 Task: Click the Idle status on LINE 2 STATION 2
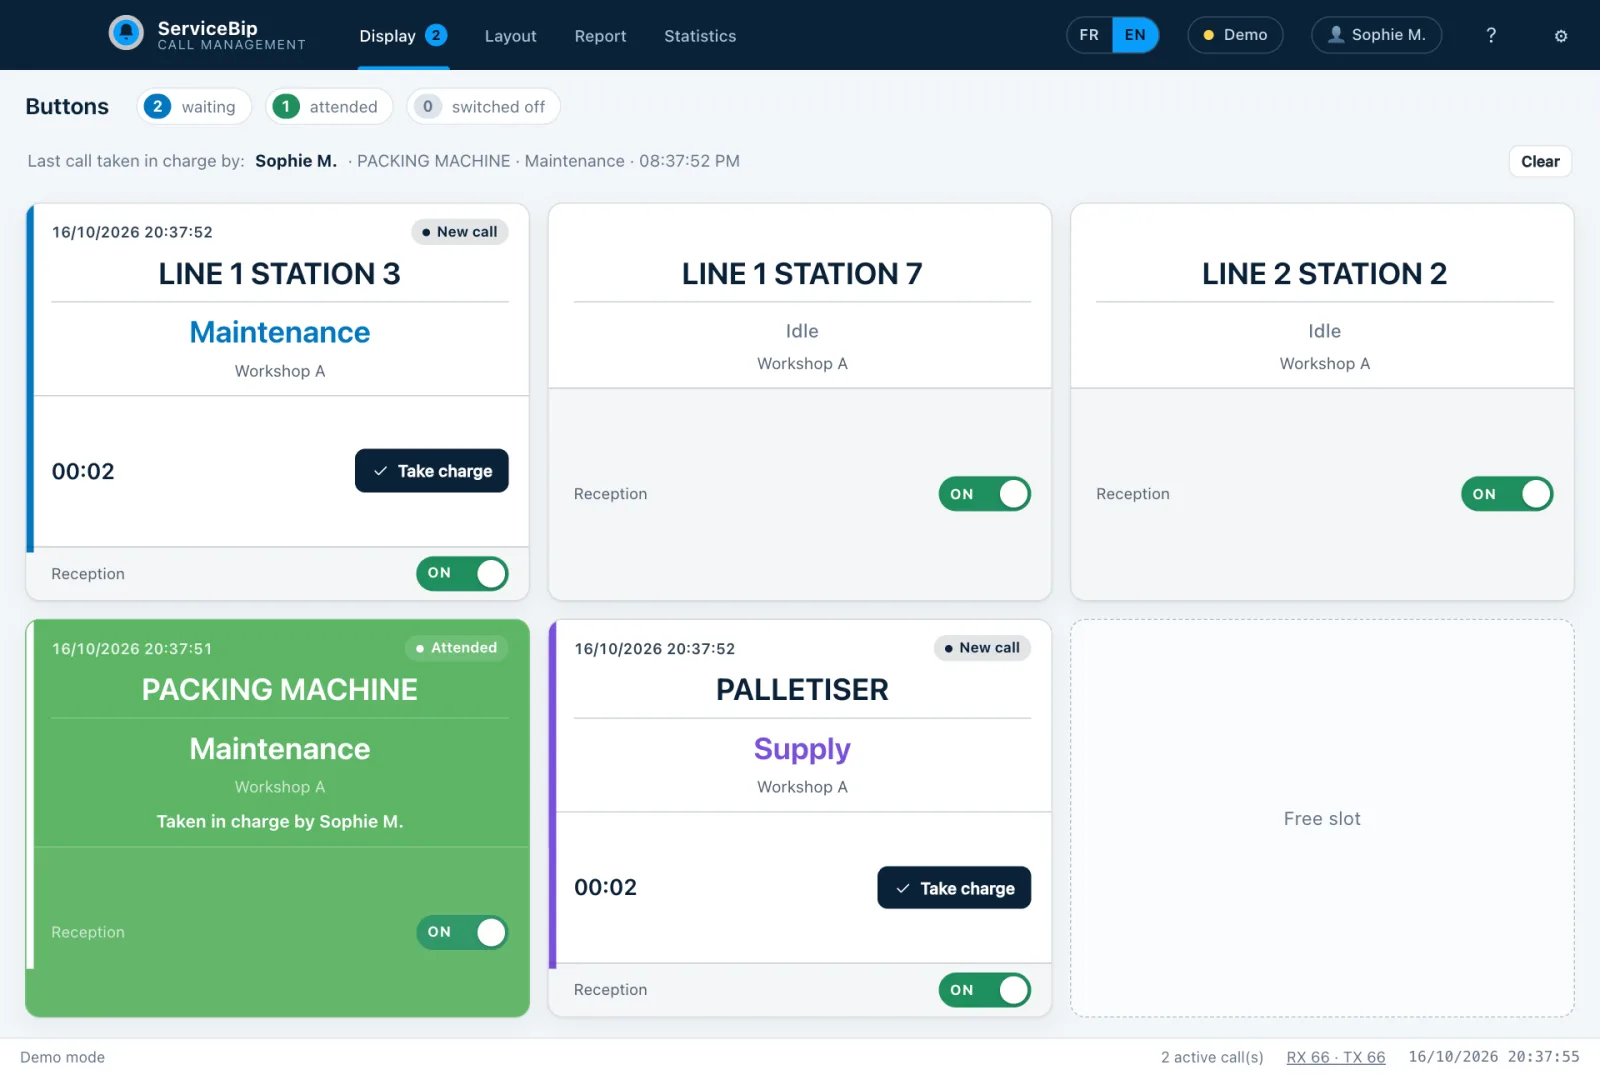1324,331
